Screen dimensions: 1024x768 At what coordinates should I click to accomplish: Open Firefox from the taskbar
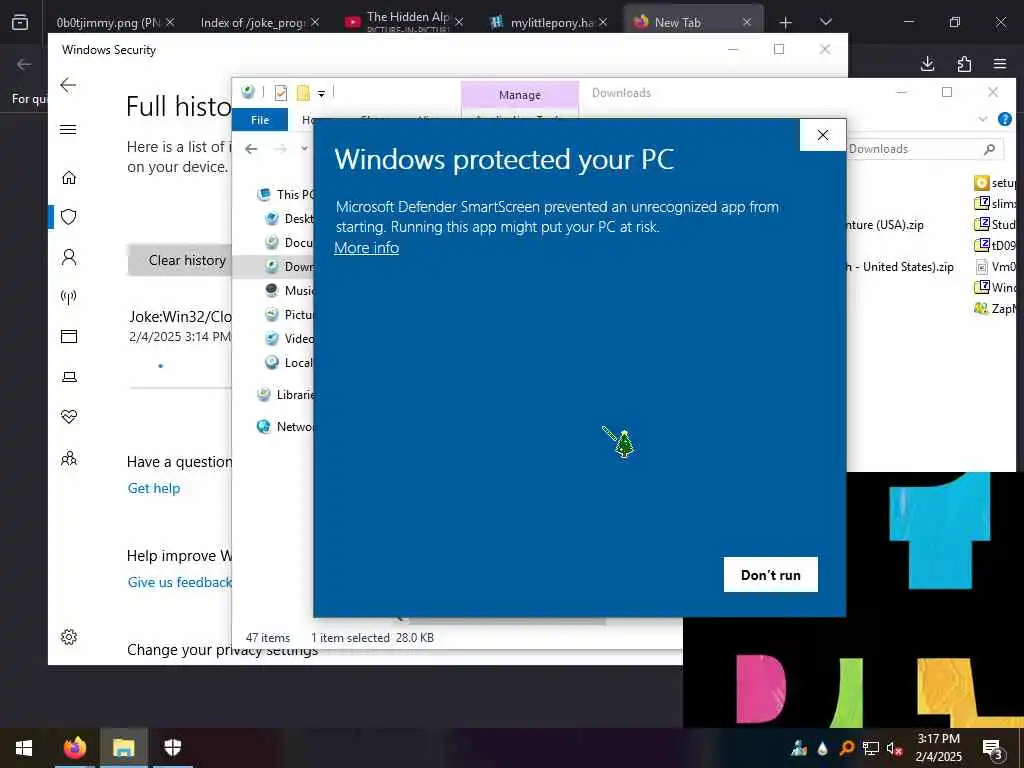(x=74, y=748)
